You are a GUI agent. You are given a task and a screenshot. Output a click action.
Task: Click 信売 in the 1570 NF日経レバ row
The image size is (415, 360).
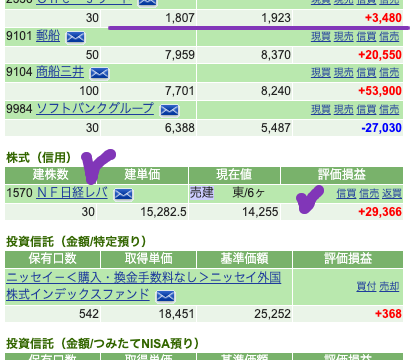369,193
